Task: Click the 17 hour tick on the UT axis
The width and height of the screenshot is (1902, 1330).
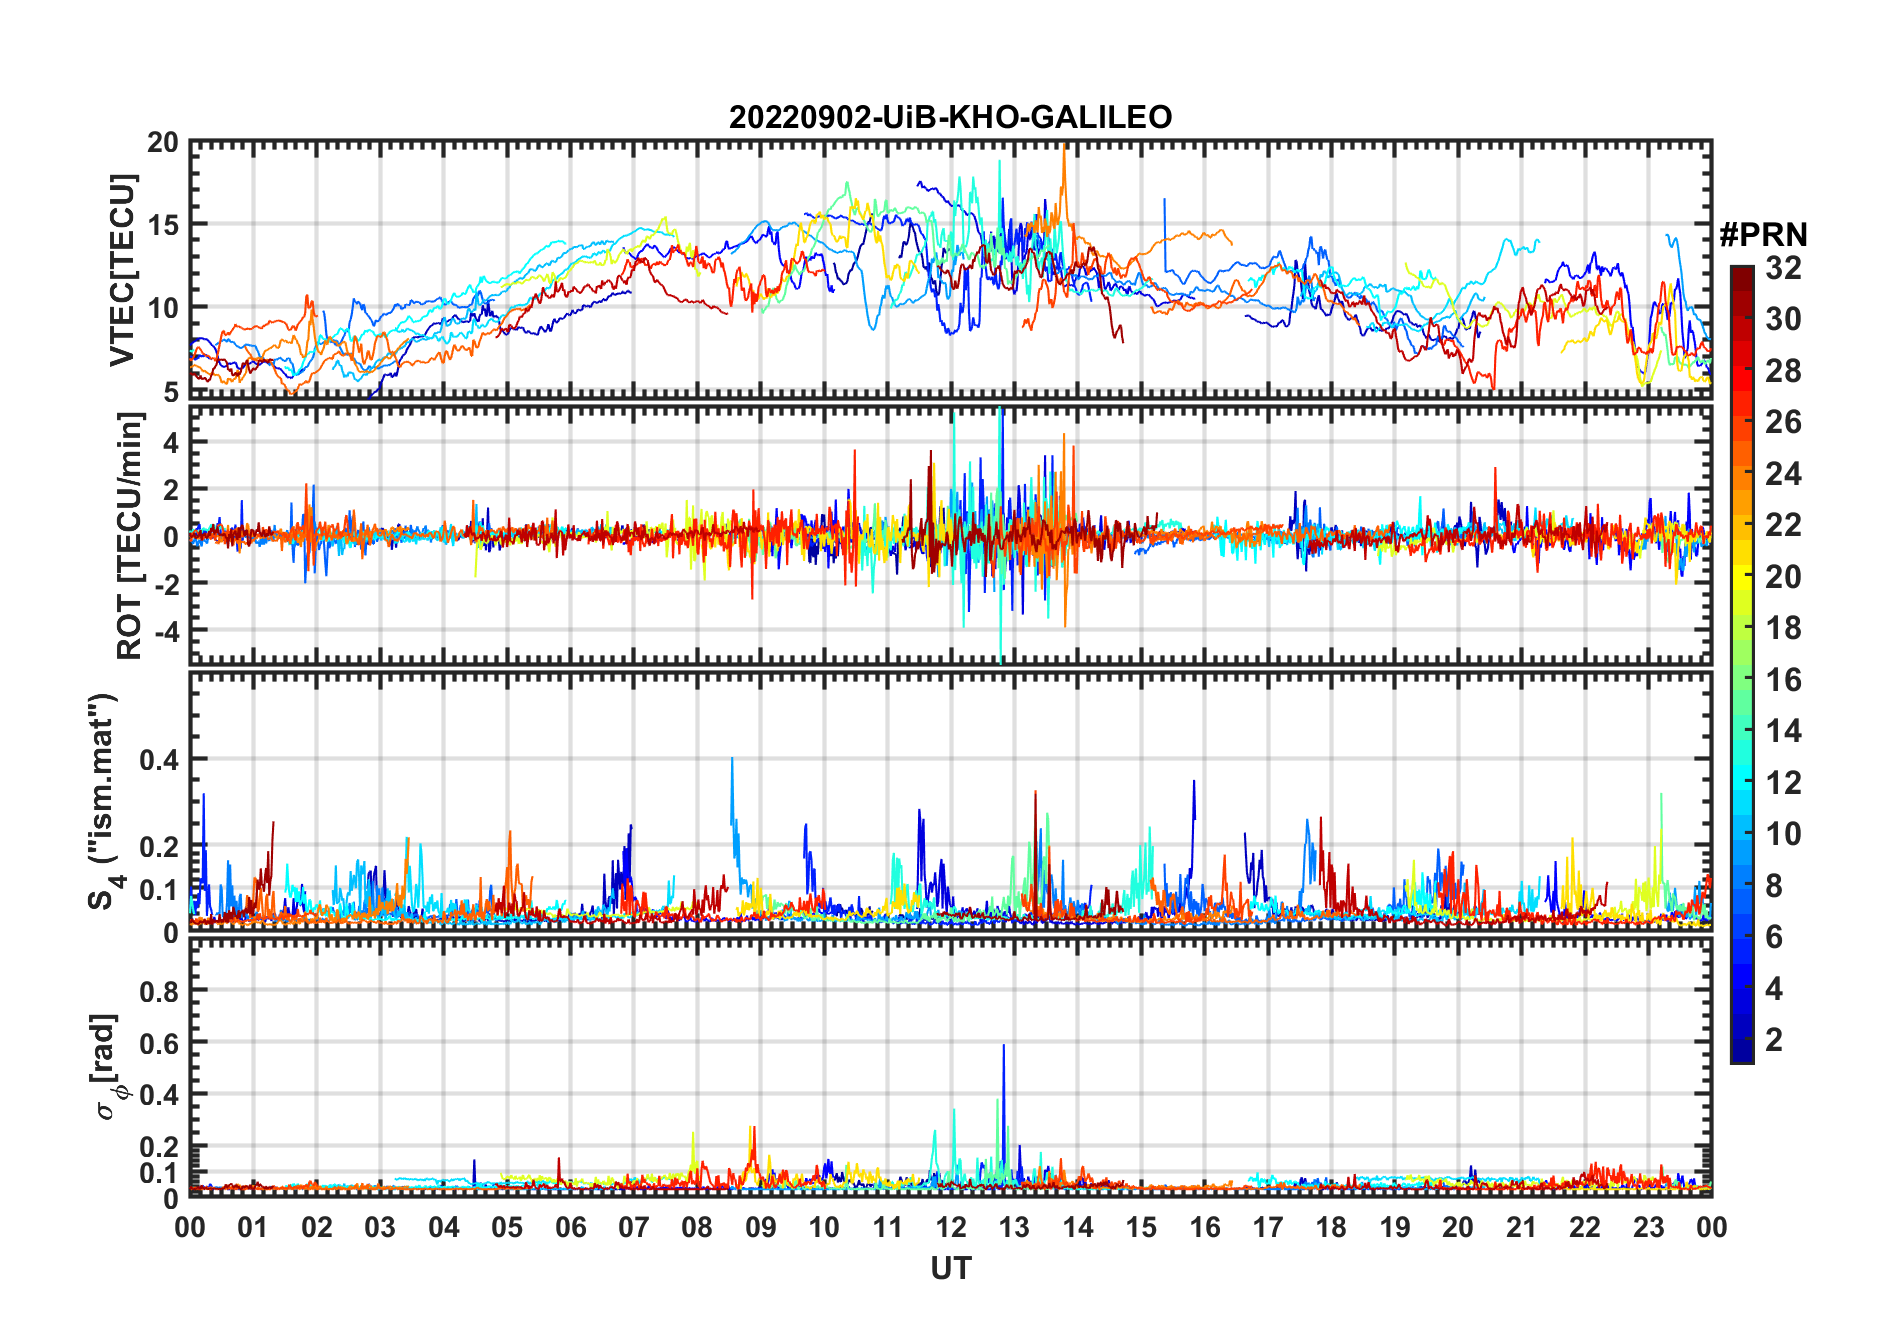Action: point(1268,1227)
